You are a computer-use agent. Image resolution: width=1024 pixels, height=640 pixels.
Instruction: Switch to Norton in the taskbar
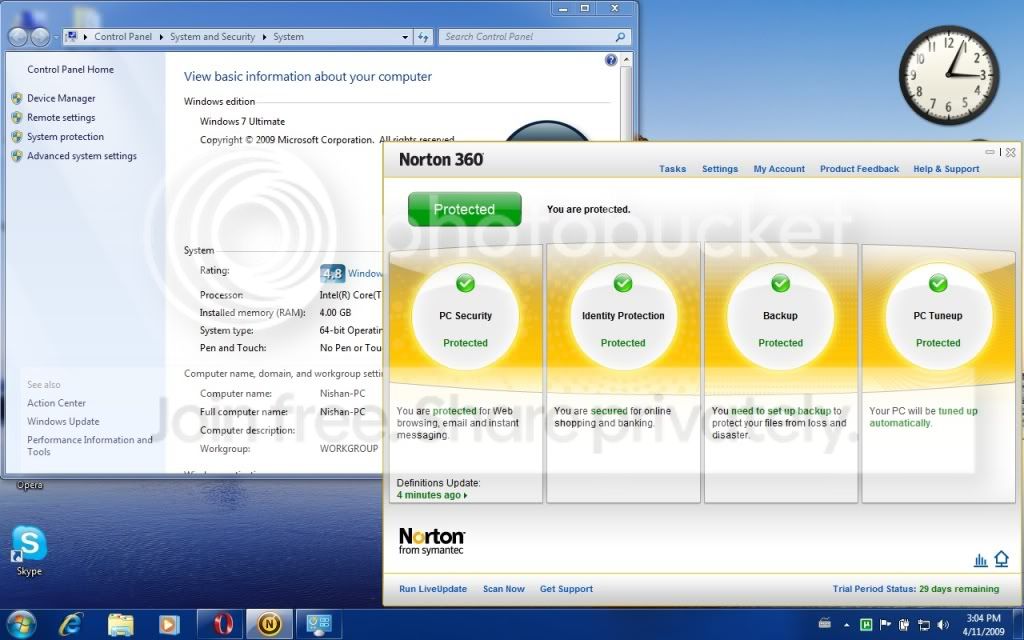269,625
